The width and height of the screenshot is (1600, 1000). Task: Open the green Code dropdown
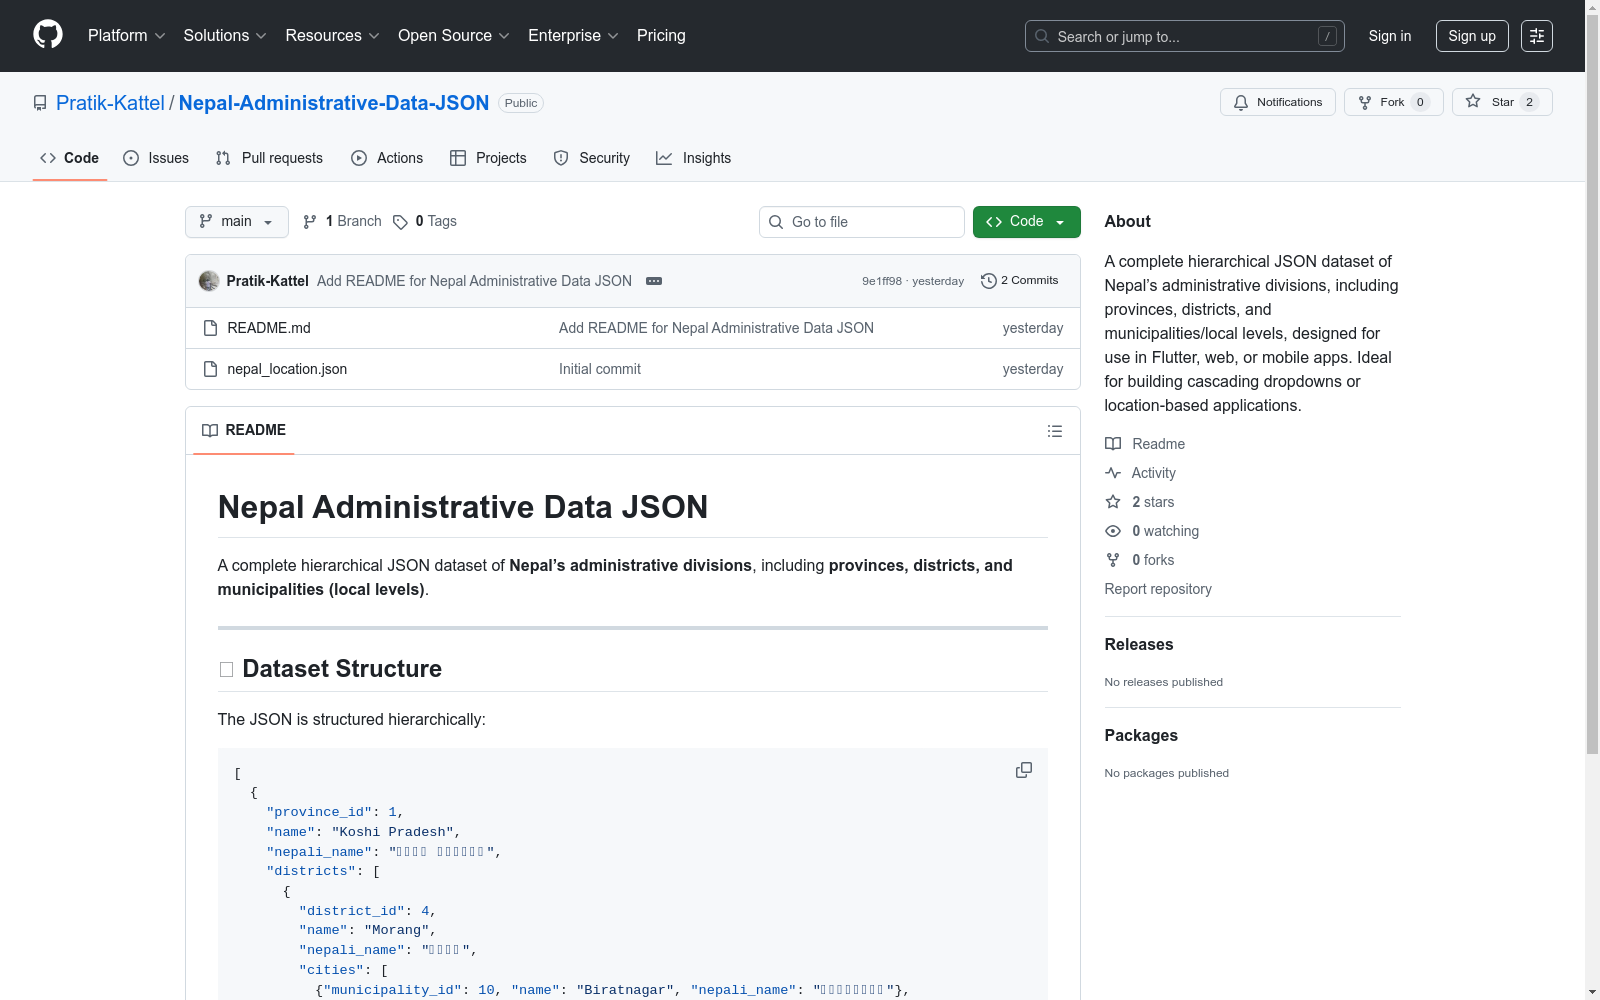[x=1027, y=222]
